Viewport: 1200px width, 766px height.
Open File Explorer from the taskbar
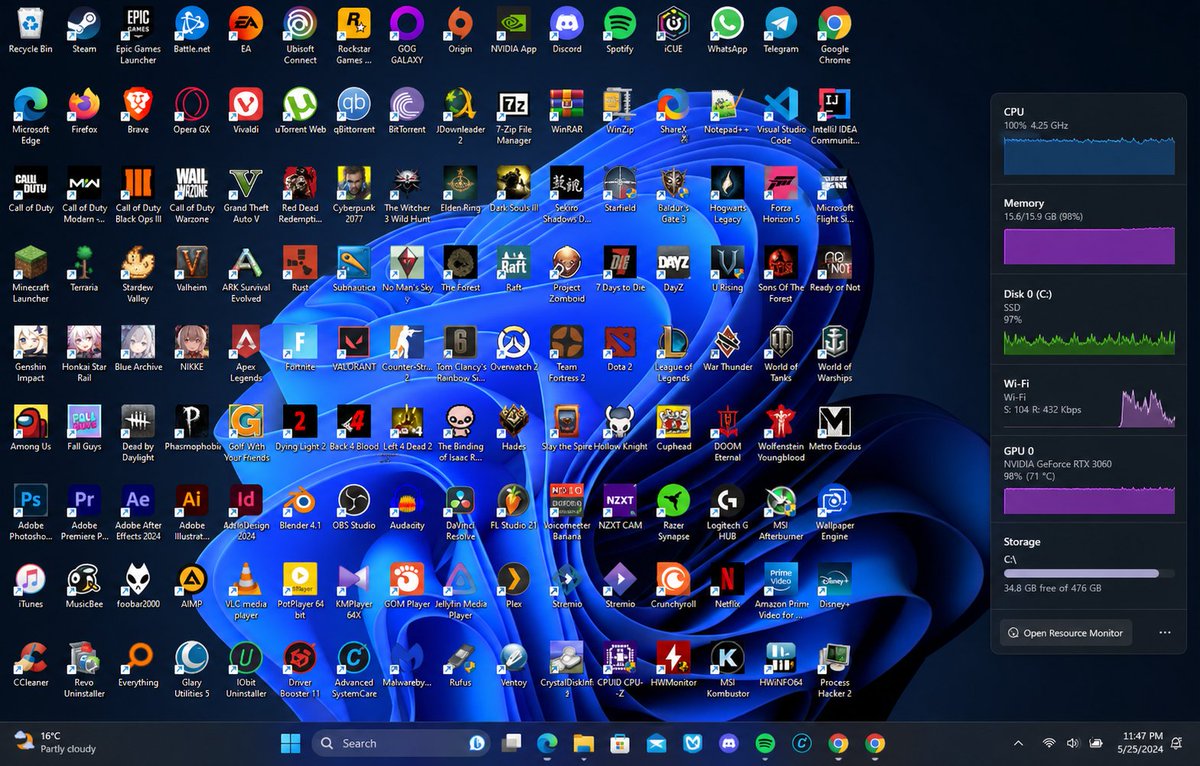point(583,743)
